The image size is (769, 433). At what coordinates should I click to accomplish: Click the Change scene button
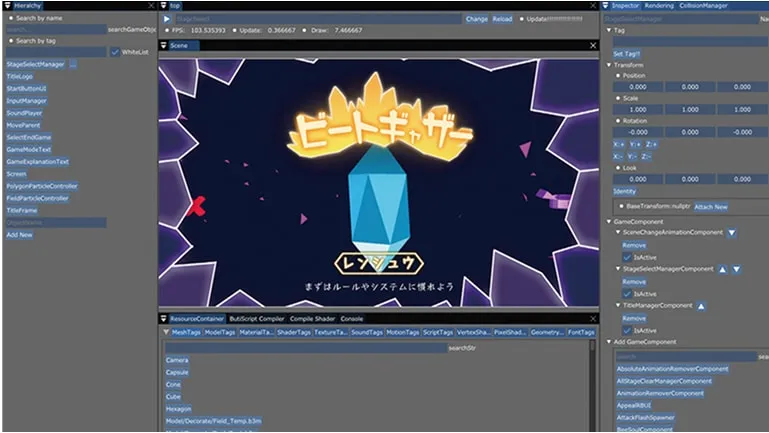[477, 19]
